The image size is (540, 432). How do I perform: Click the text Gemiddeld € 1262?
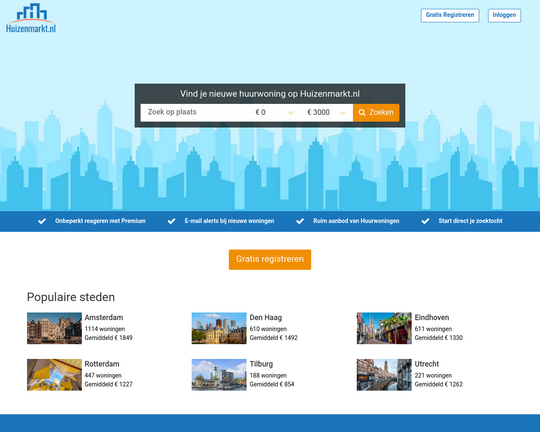438,384
